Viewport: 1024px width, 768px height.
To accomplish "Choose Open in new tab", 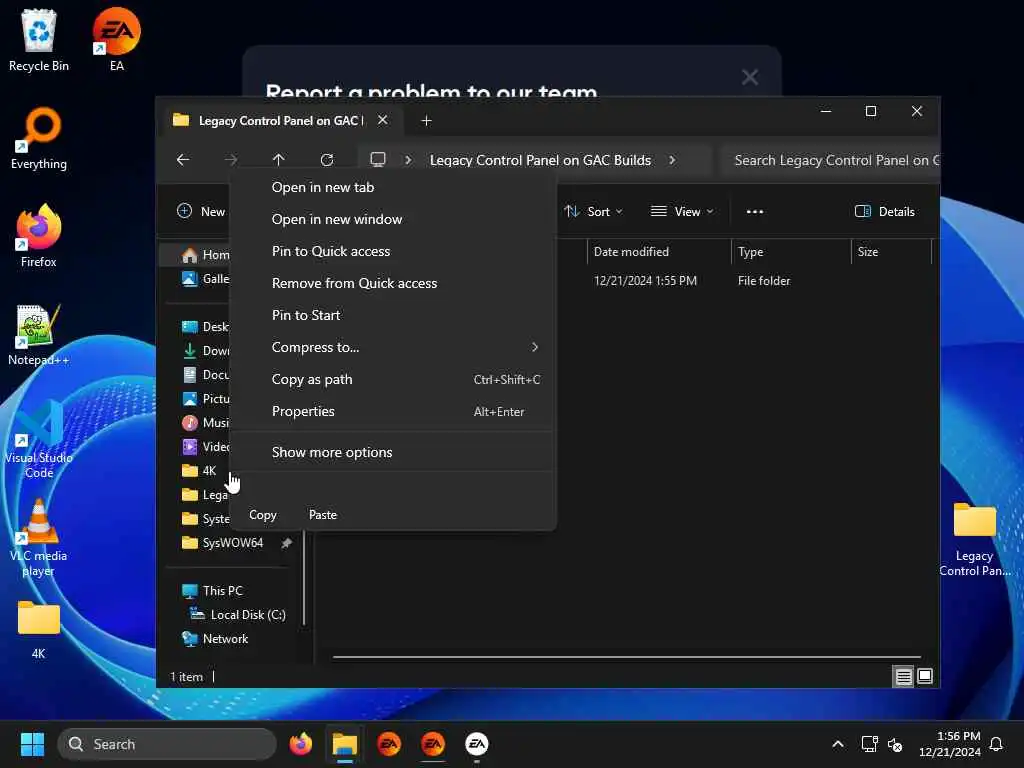I will tap(393, 187).
